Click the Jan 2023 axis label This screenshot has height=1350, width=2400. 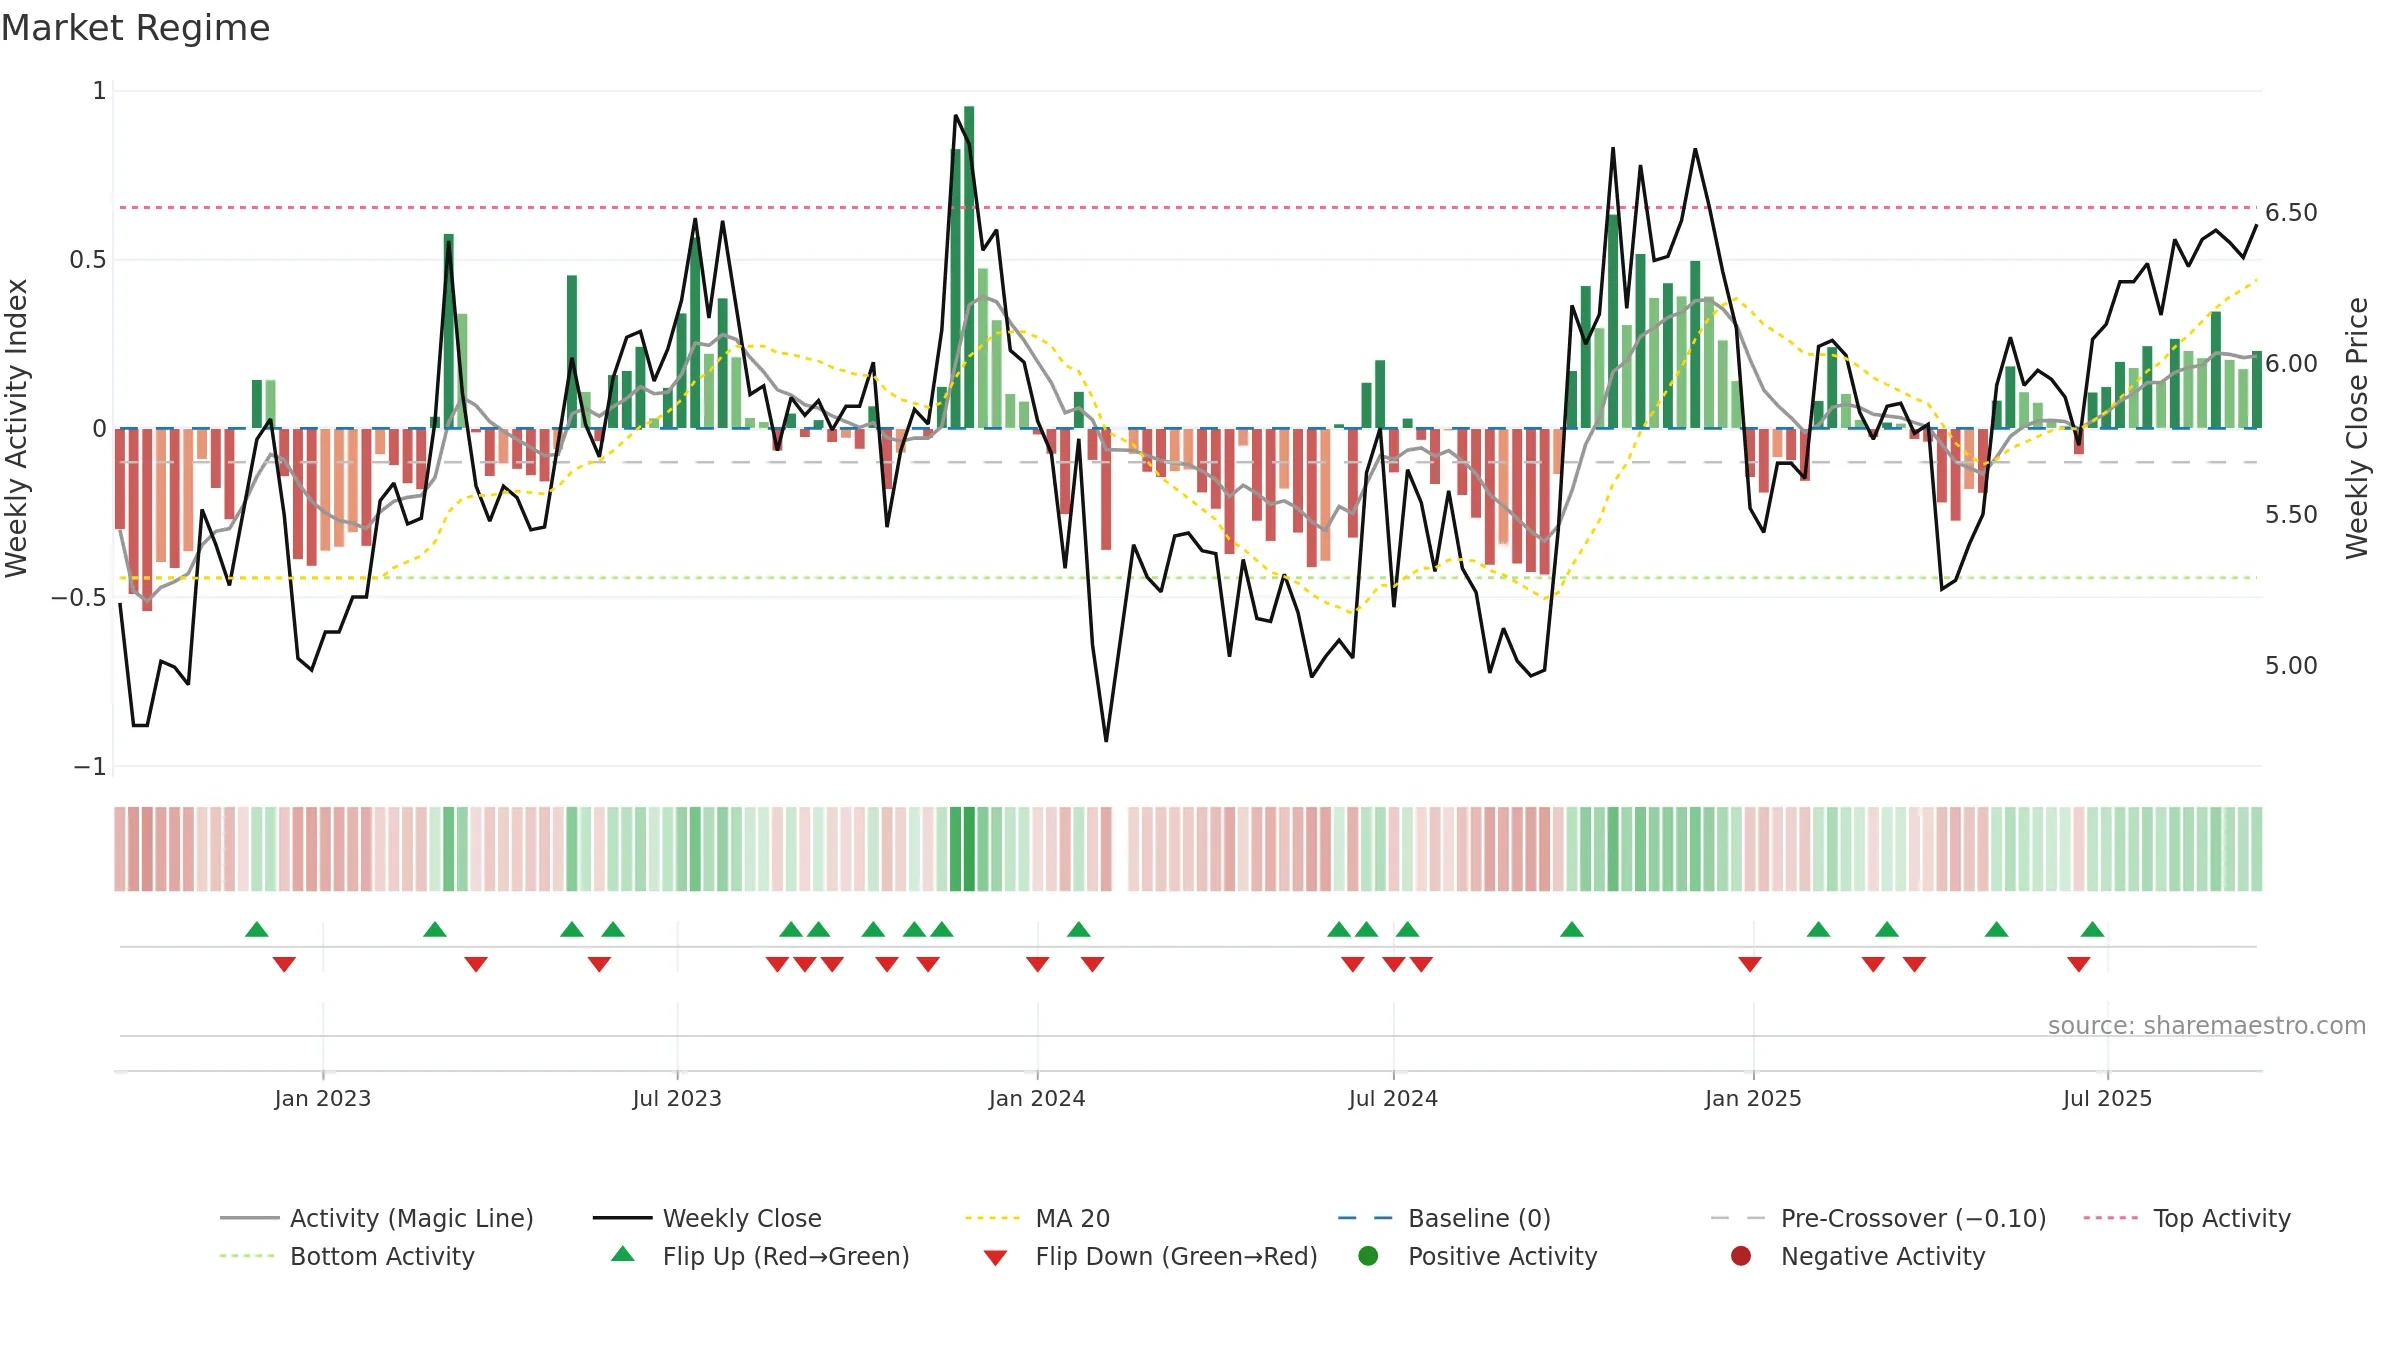(x=323, y=1098)
